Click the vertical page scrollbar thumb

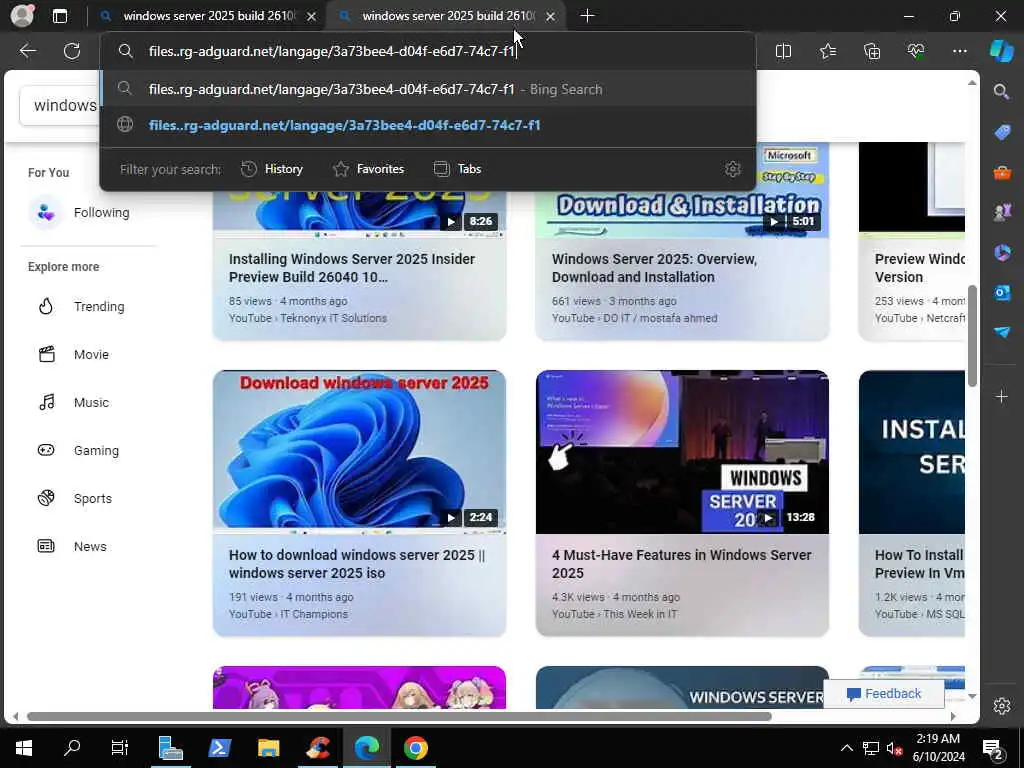(x=972, y=335)
